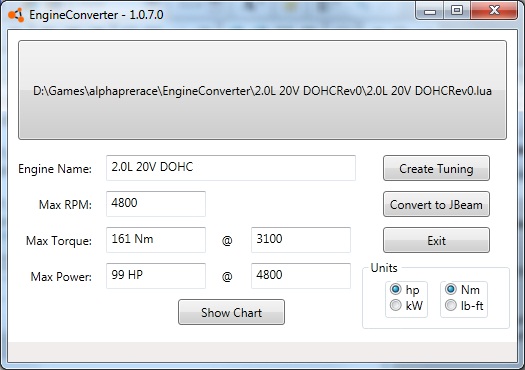Click the Max RPM input field

(156, 204)
